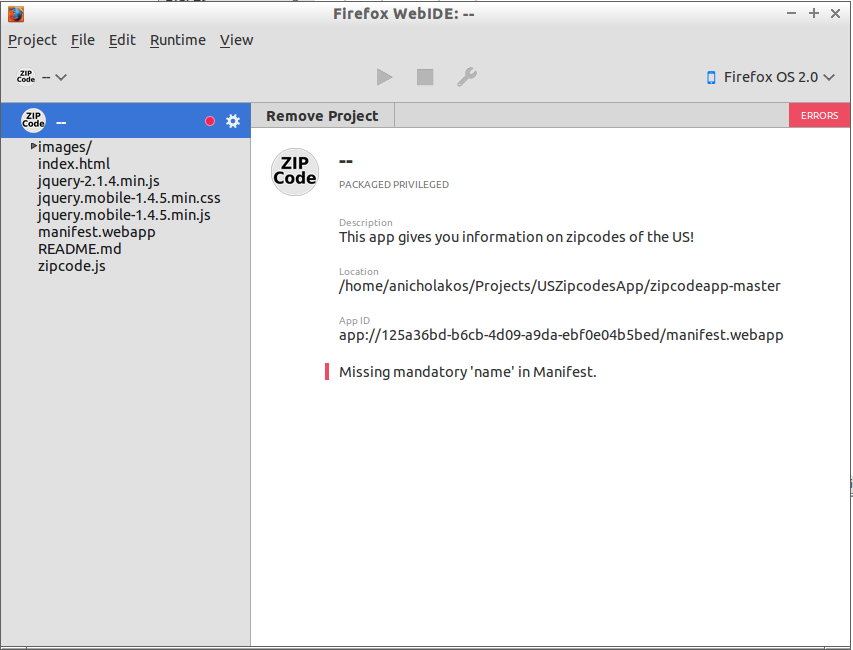
Task: Click the Remove Project button
Action: pos(322,116)
